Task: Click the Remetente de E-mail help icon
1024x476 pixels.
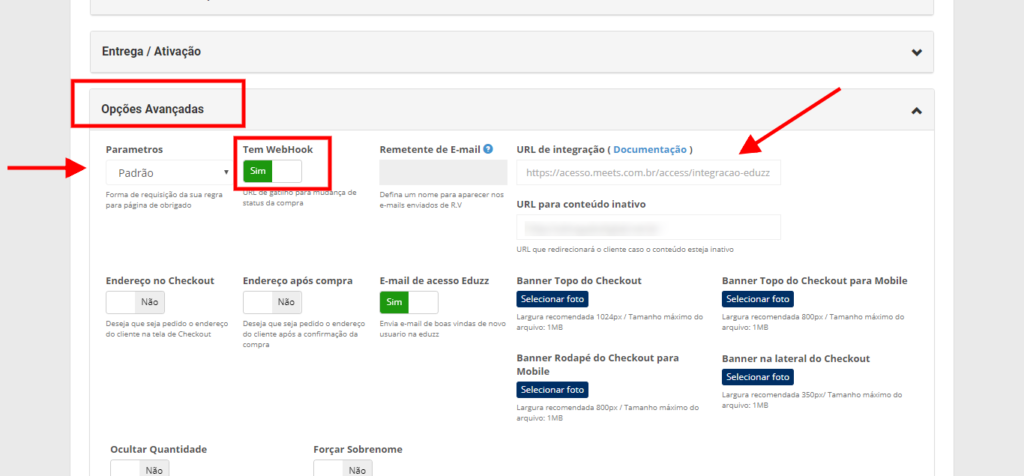Action: (488, 149)
